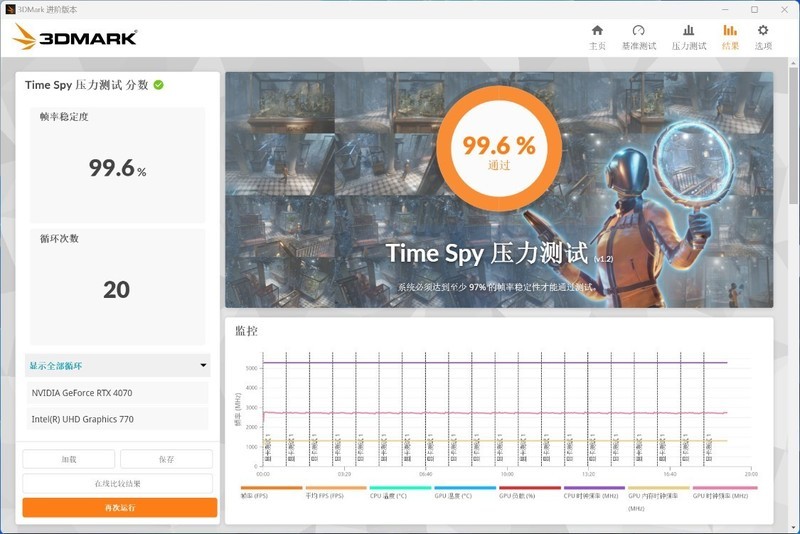Viewport: 800px width, 534px height.
Task: Open the benchmark tests gauge icon
Action: click(638, 31)
